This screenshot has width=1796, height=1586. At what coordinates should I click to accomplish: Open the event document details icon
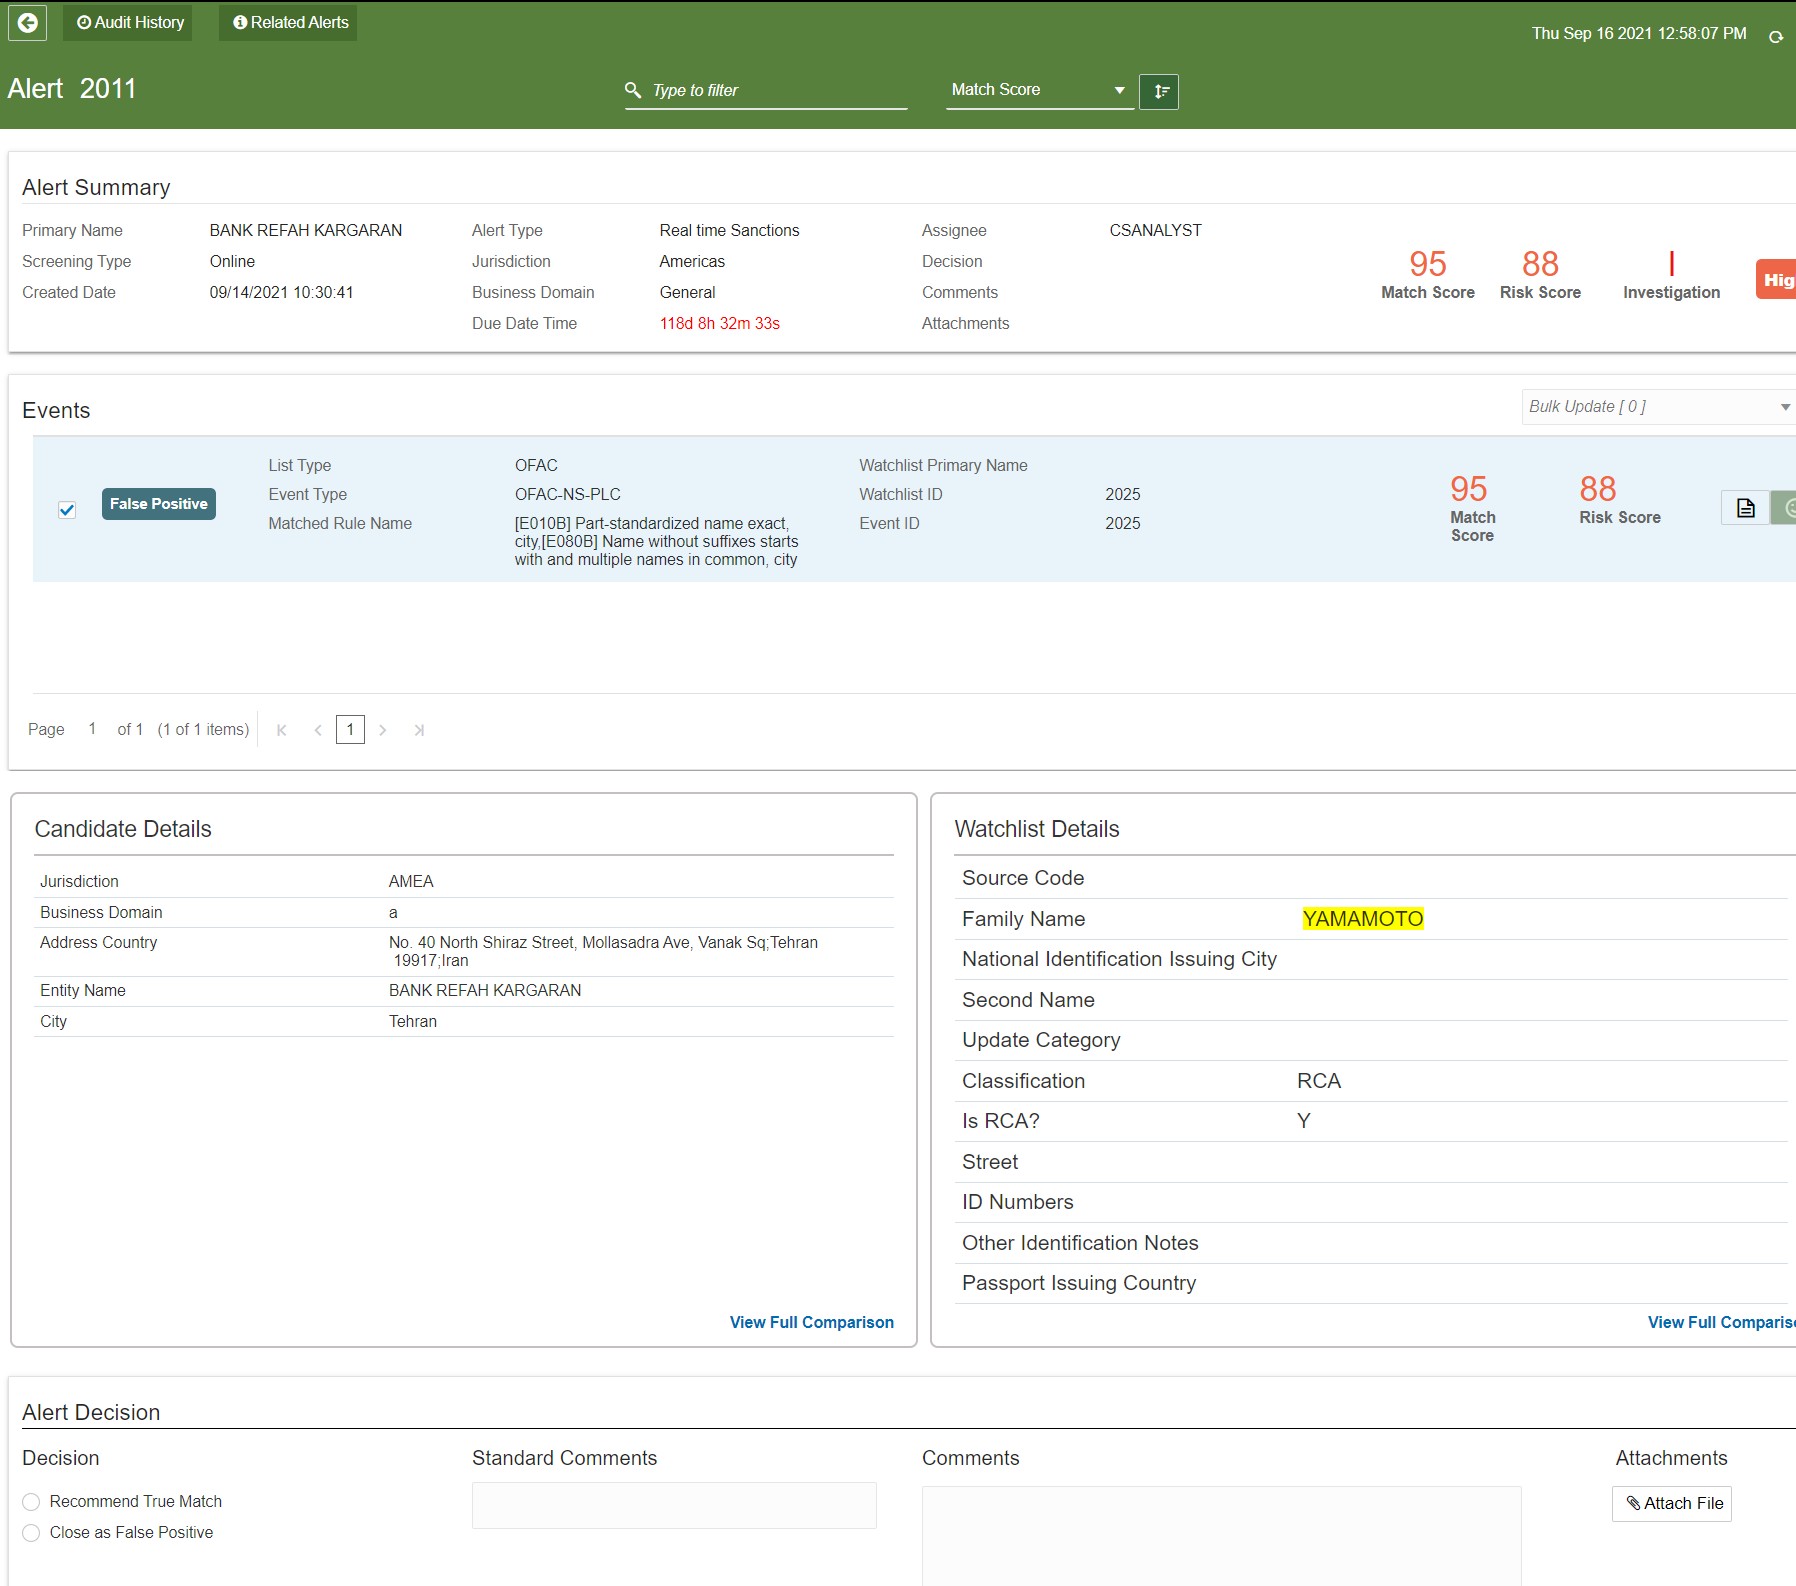(1745, 508)
